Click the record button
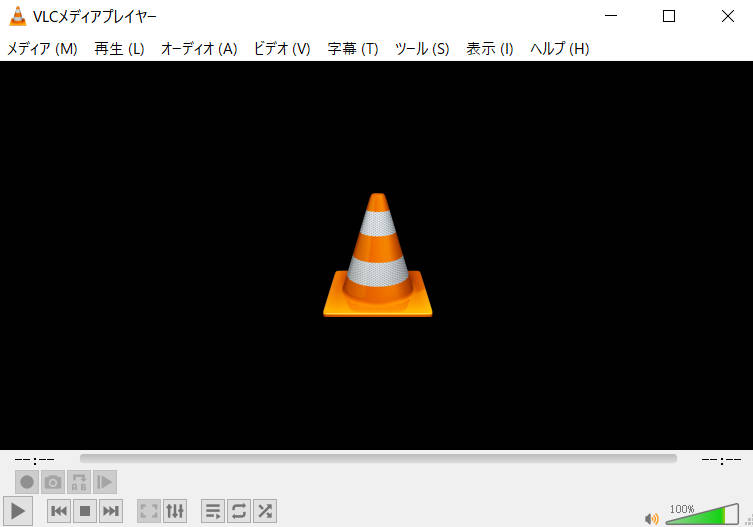This screenshot has width=753, height=527. click(27, 482)
